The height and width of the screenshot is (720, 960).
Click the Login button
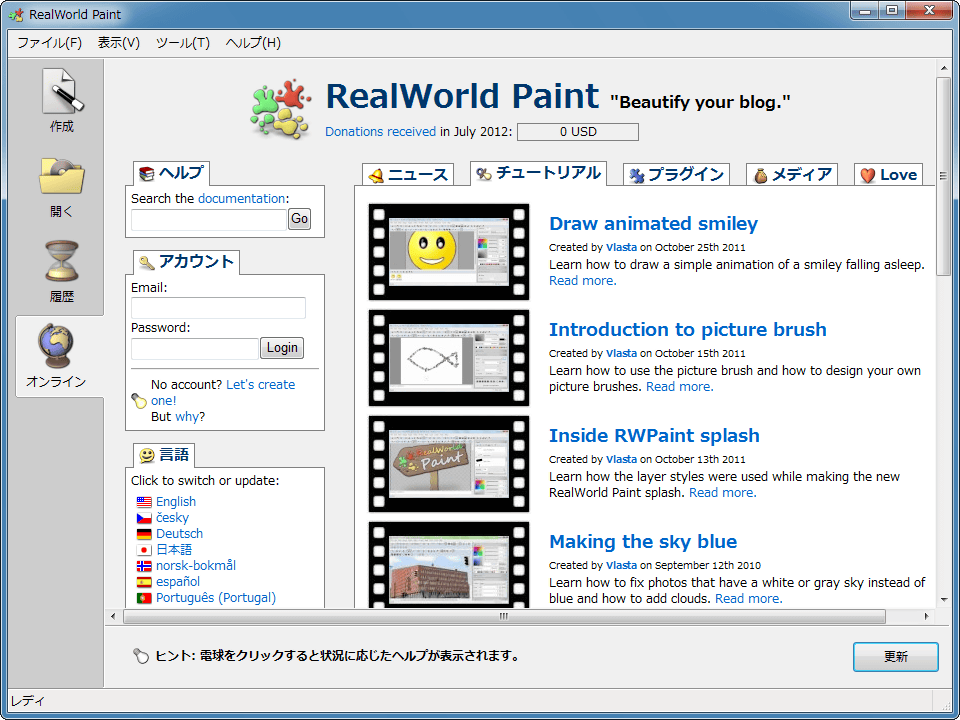[x=282, y=348]
